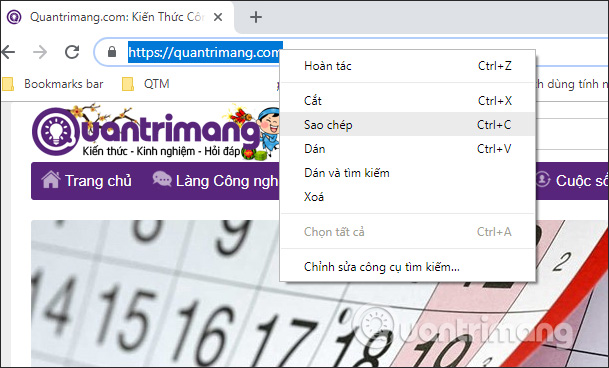Open the Bookmarks bar folder
609x368 pixels.
53,84
